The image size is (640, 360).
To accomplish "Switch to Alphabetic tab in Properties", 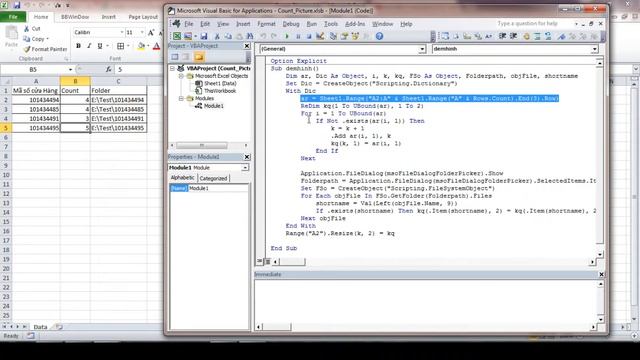I will point(182,178).
